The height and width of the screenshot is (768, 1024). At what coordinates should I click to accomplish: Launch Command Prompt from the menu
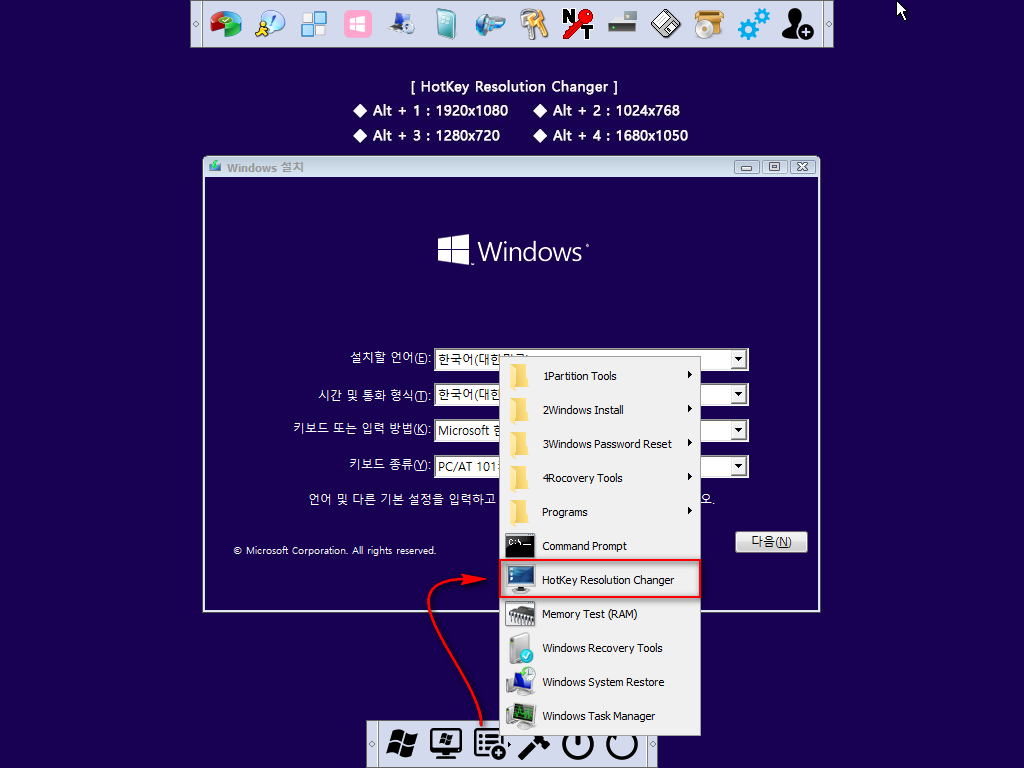tap(600, 546)
